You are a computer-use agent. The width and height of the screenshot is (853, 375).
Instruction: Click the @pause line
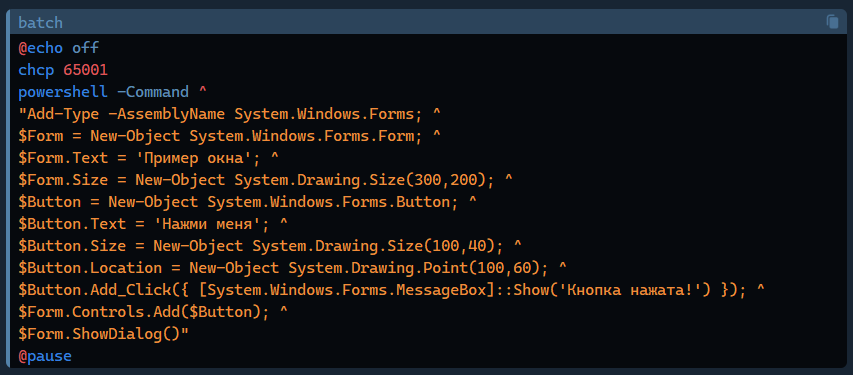45,356
